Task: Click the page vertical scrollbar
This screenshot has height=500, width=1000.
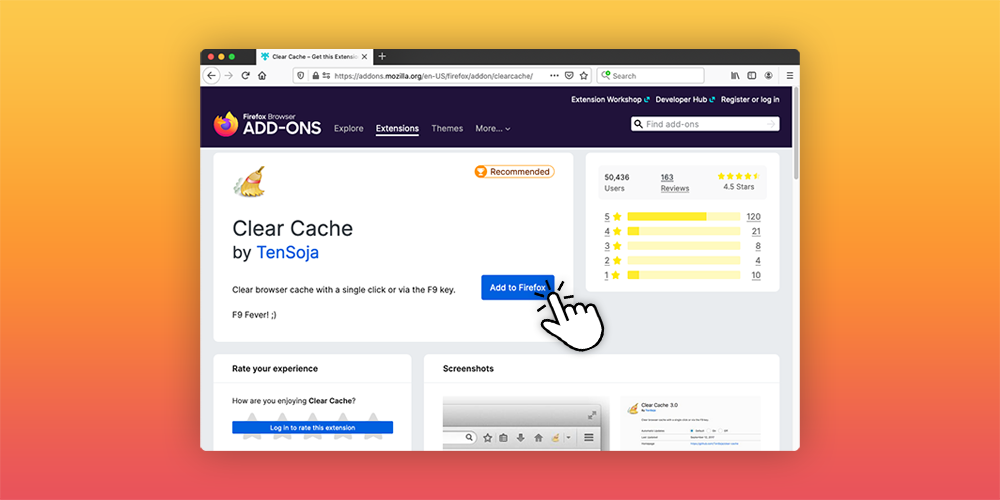Action: click(x=796, y=134)
